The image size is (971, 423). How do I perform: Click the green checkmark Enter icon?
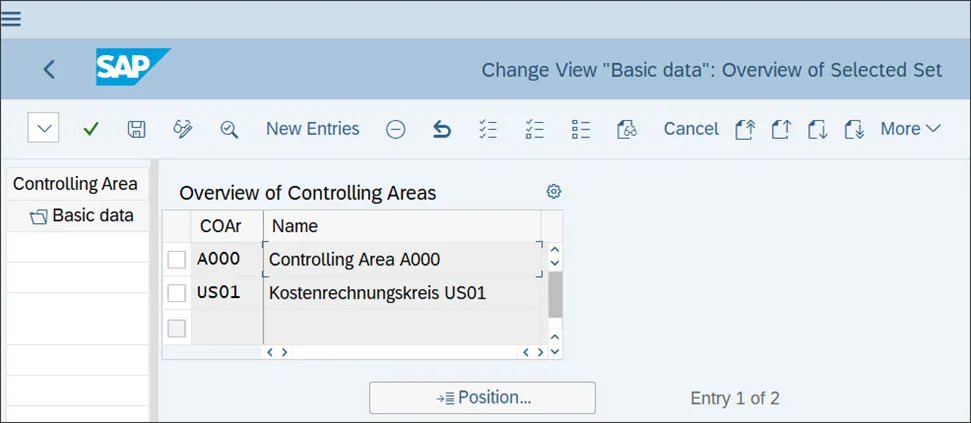[x=91, y=129]
